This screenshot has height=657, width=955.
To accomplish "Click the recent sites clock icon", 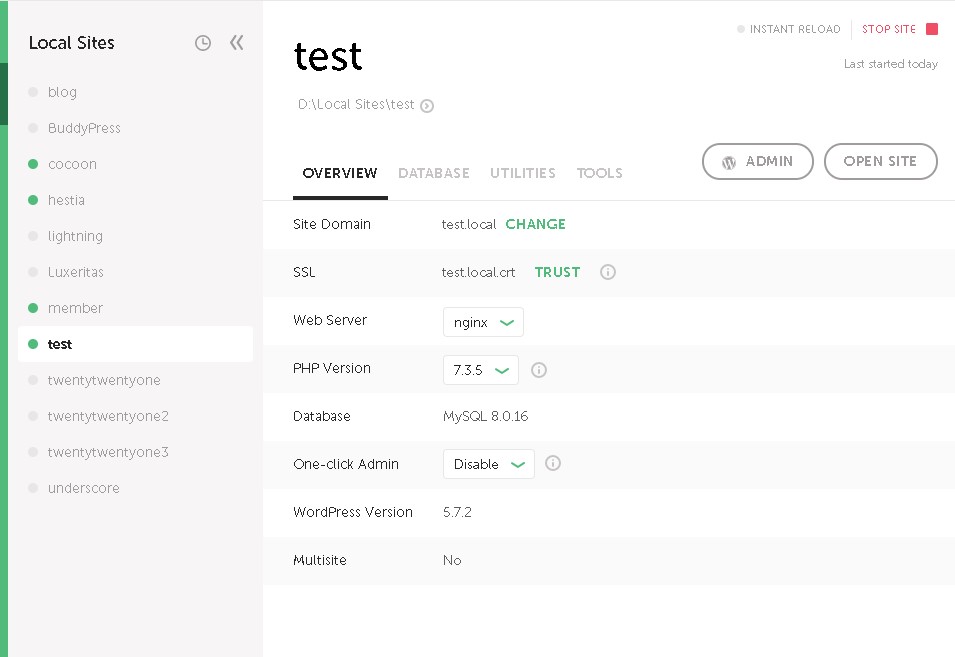I will pos(203,43).
